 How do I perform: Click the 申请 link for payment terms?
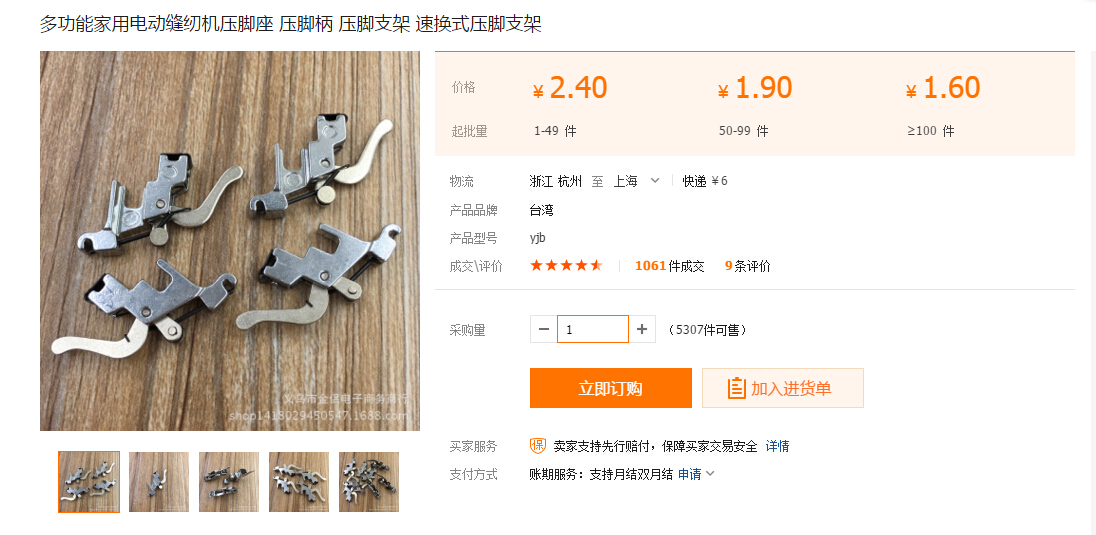pos(689,474)
